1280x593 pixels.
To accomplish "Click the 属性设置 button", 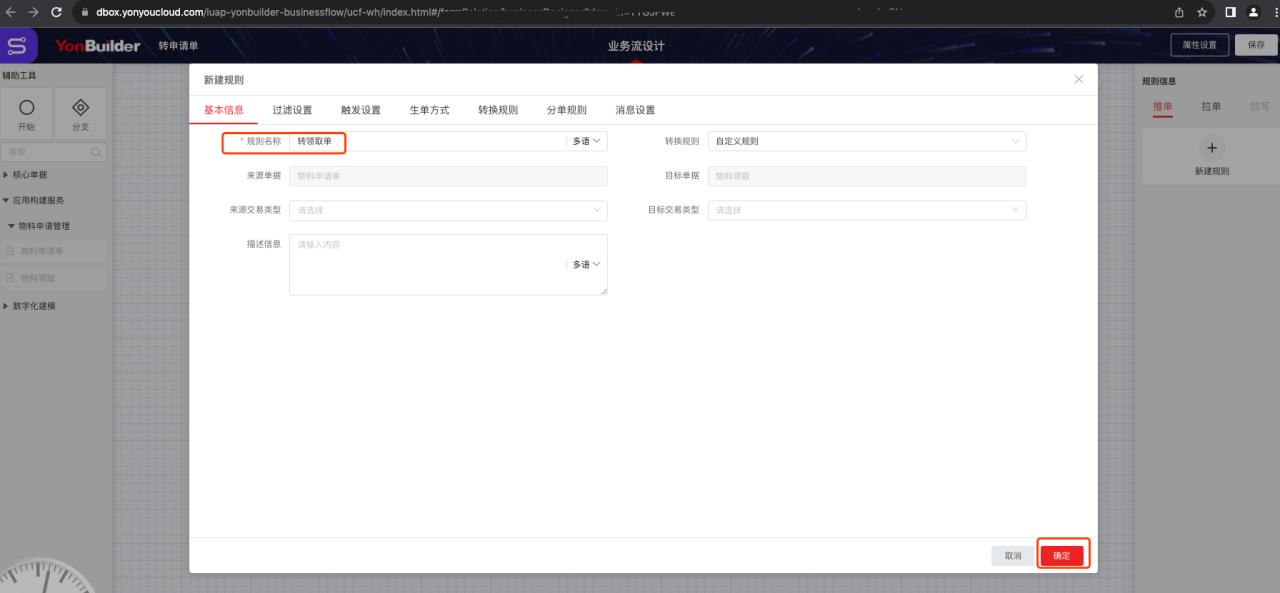I will point(1199,45).
